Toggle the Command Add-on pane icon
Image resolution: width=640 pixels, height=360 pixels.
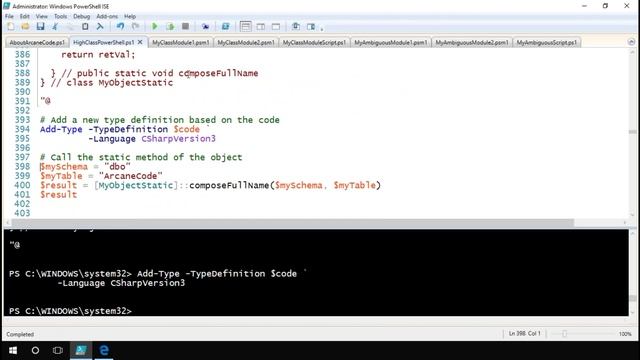click(311, 27)
